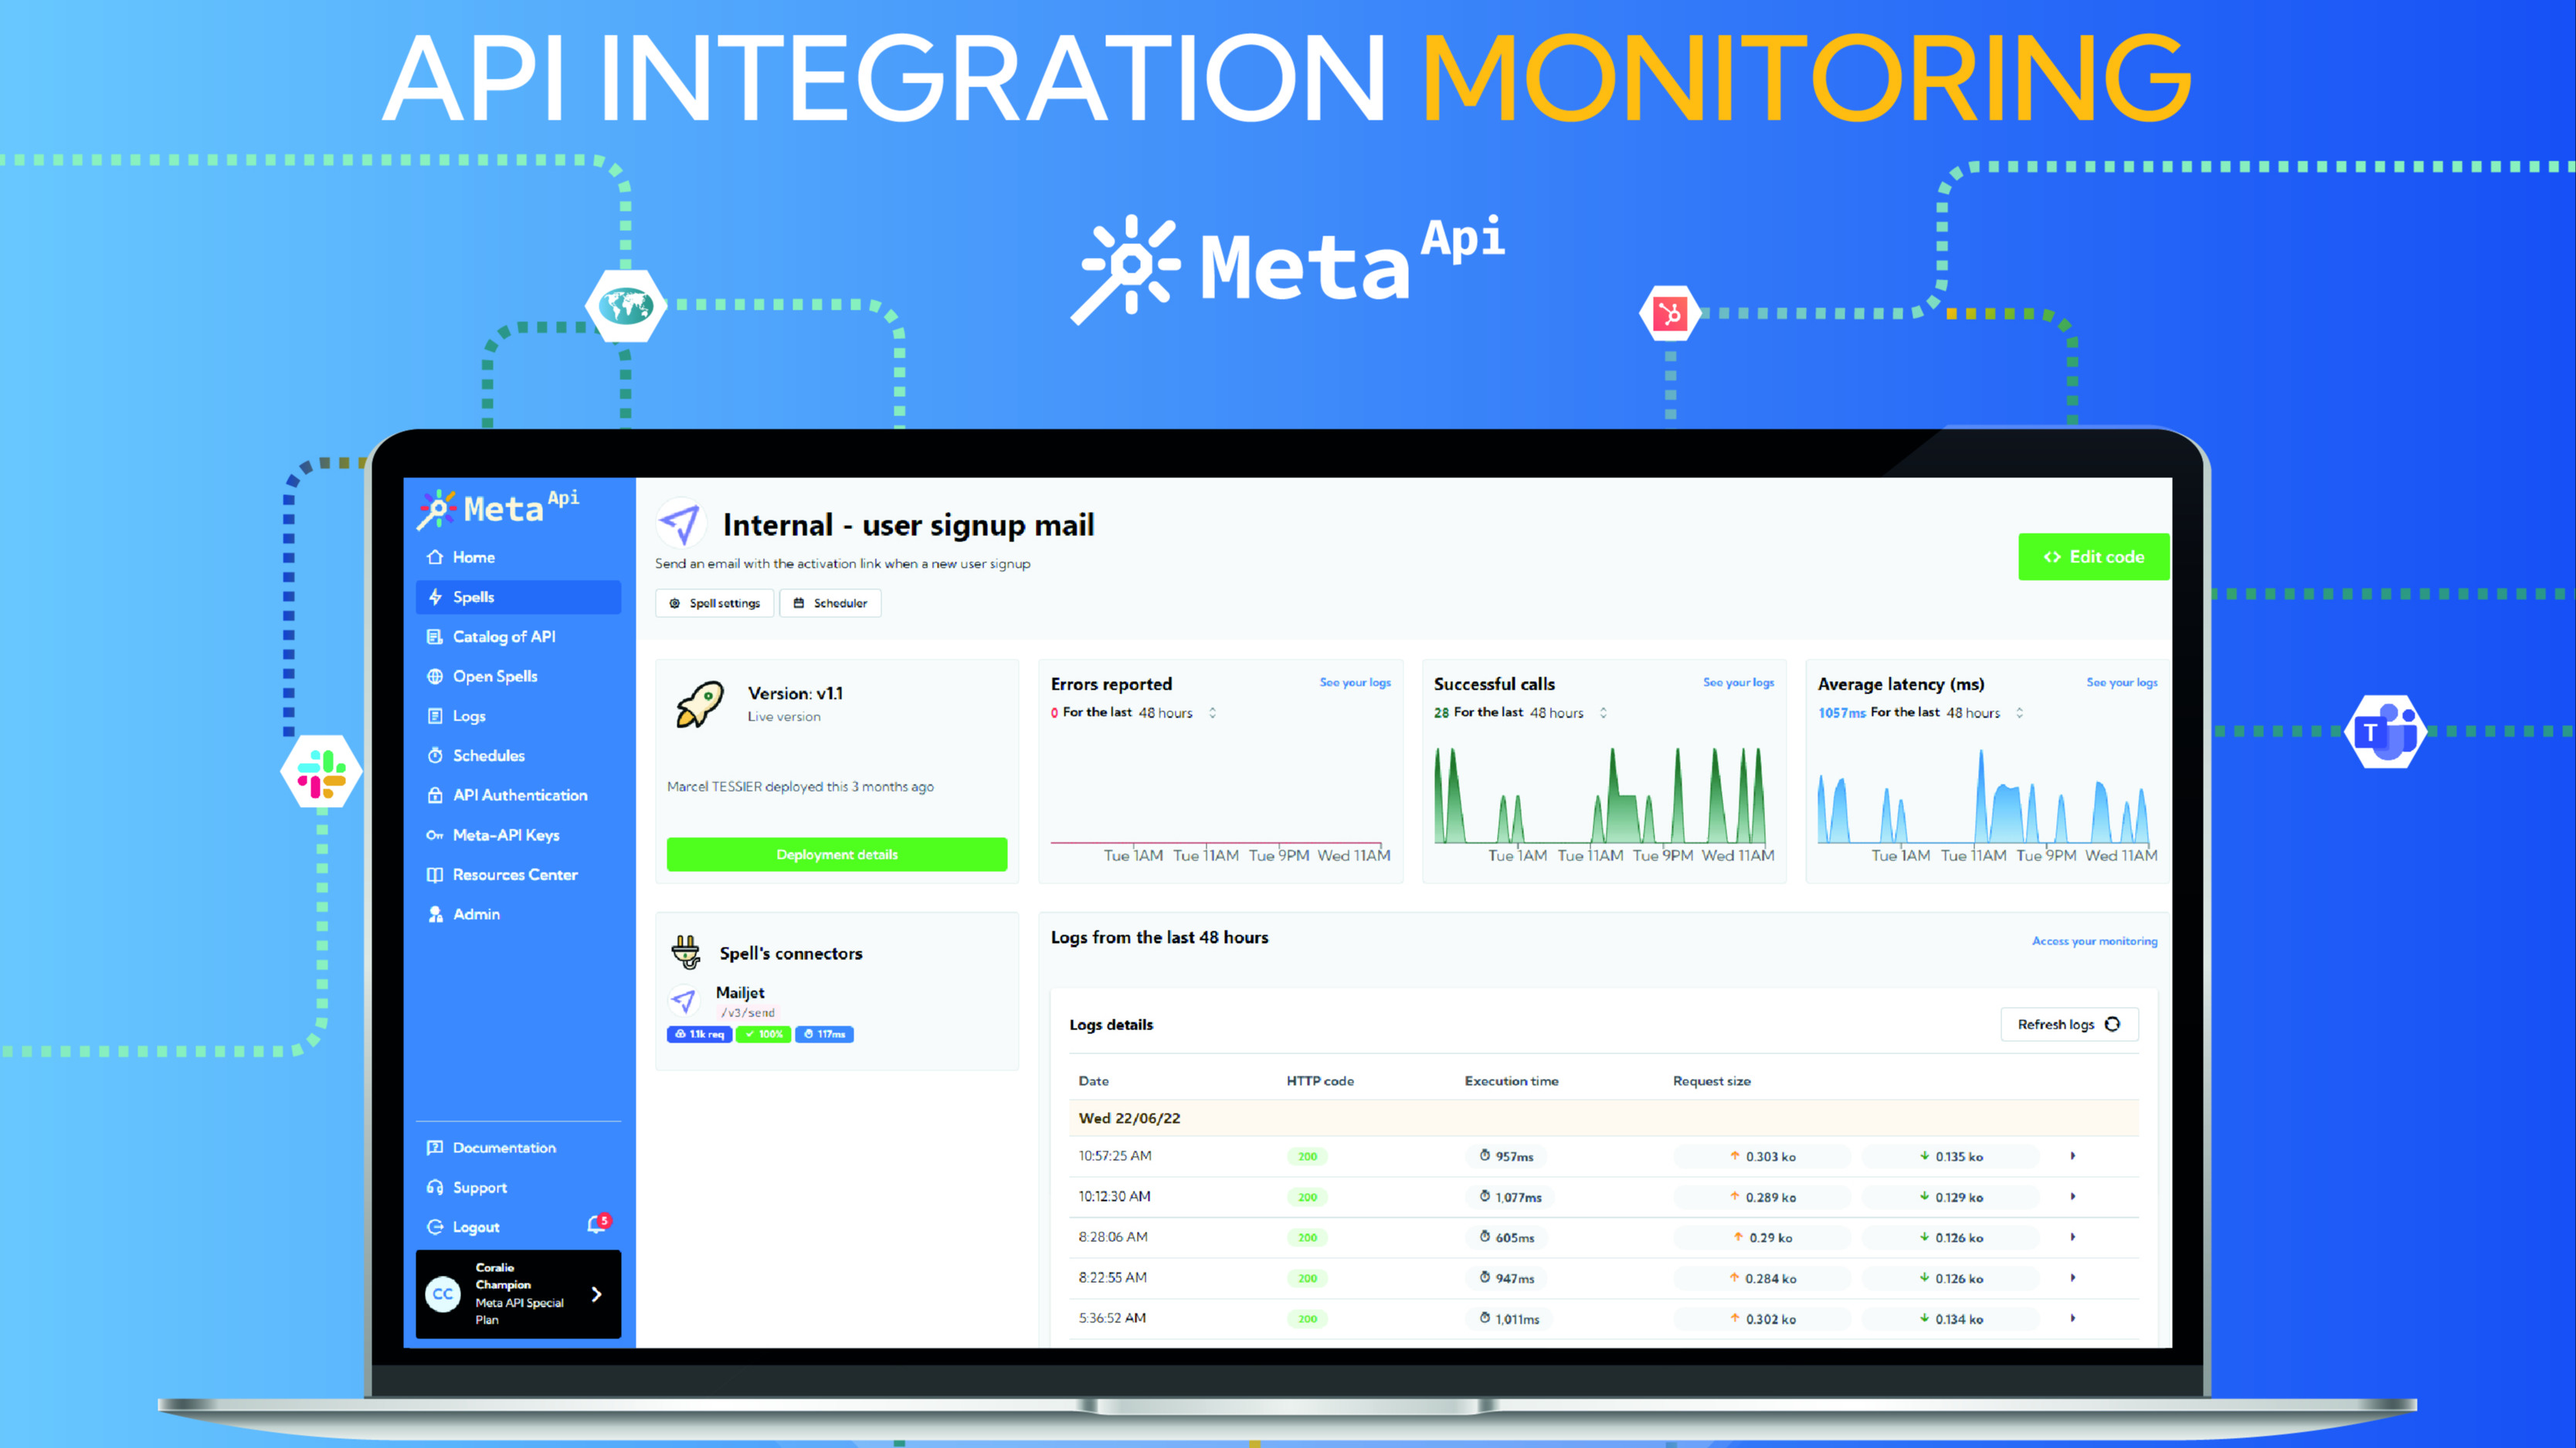Click the HubSpot hexagon icon
2576x1448 pixels.
click(x=1669, y=314)
